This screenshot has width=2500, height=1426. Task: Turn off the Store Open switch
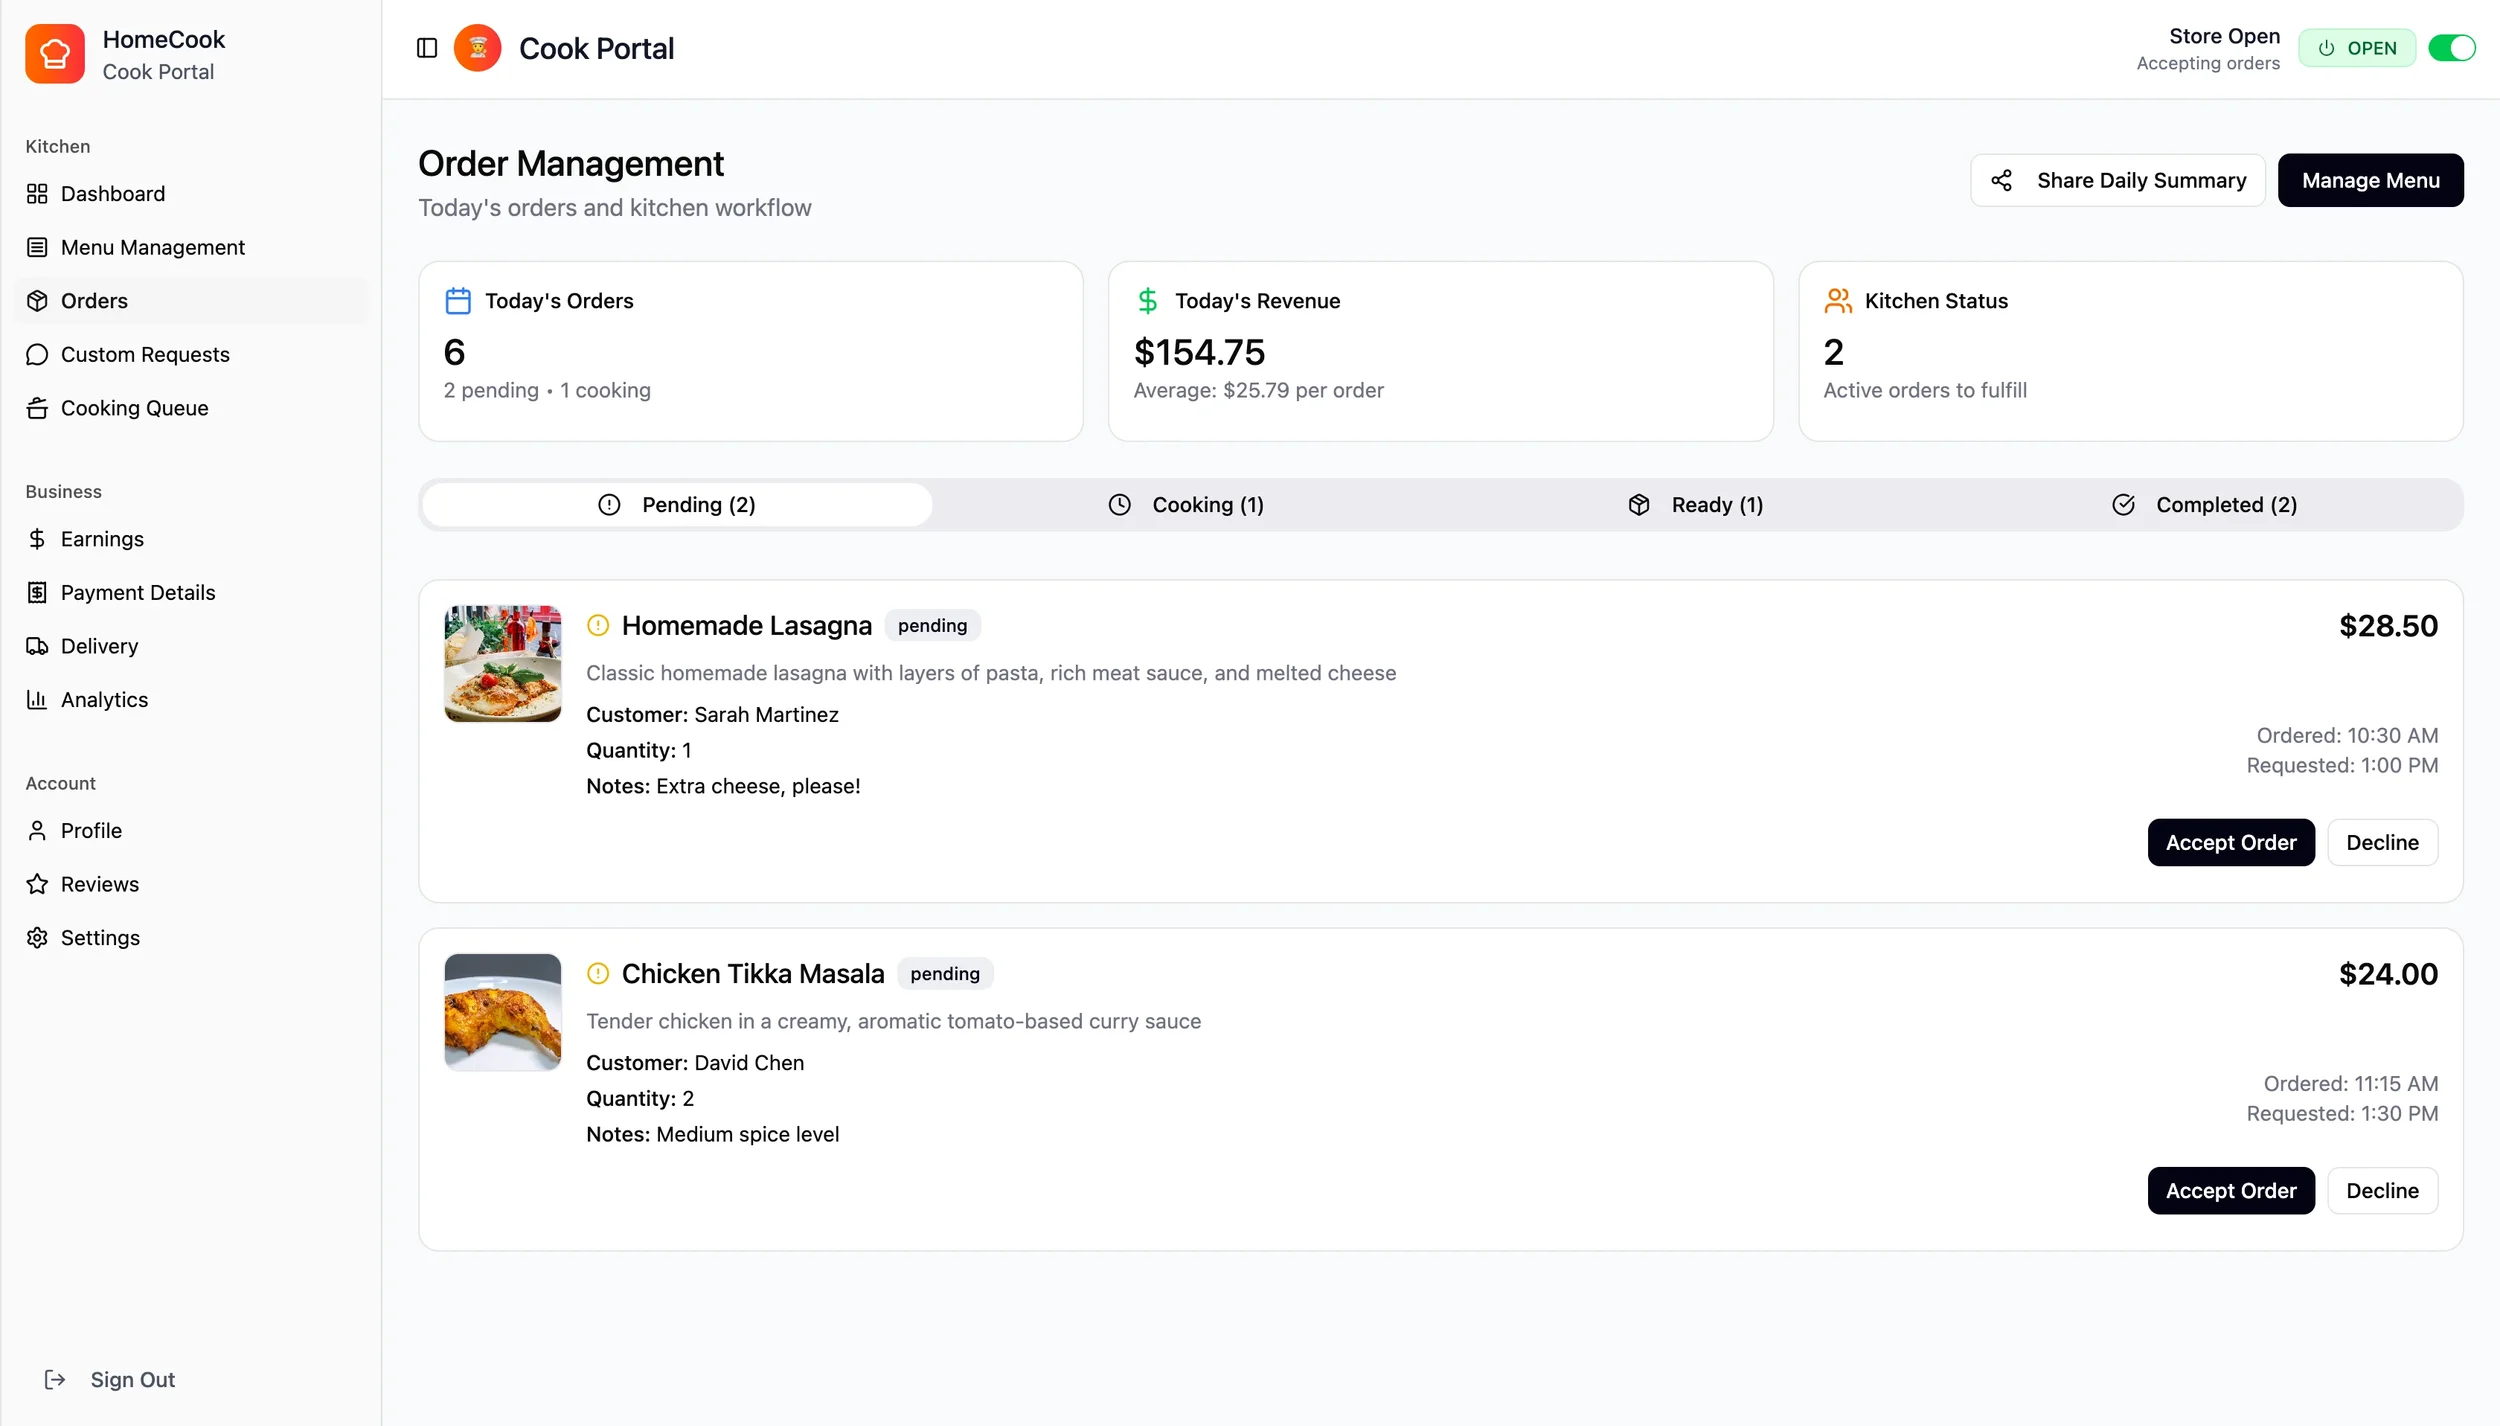pos(2451,48)
